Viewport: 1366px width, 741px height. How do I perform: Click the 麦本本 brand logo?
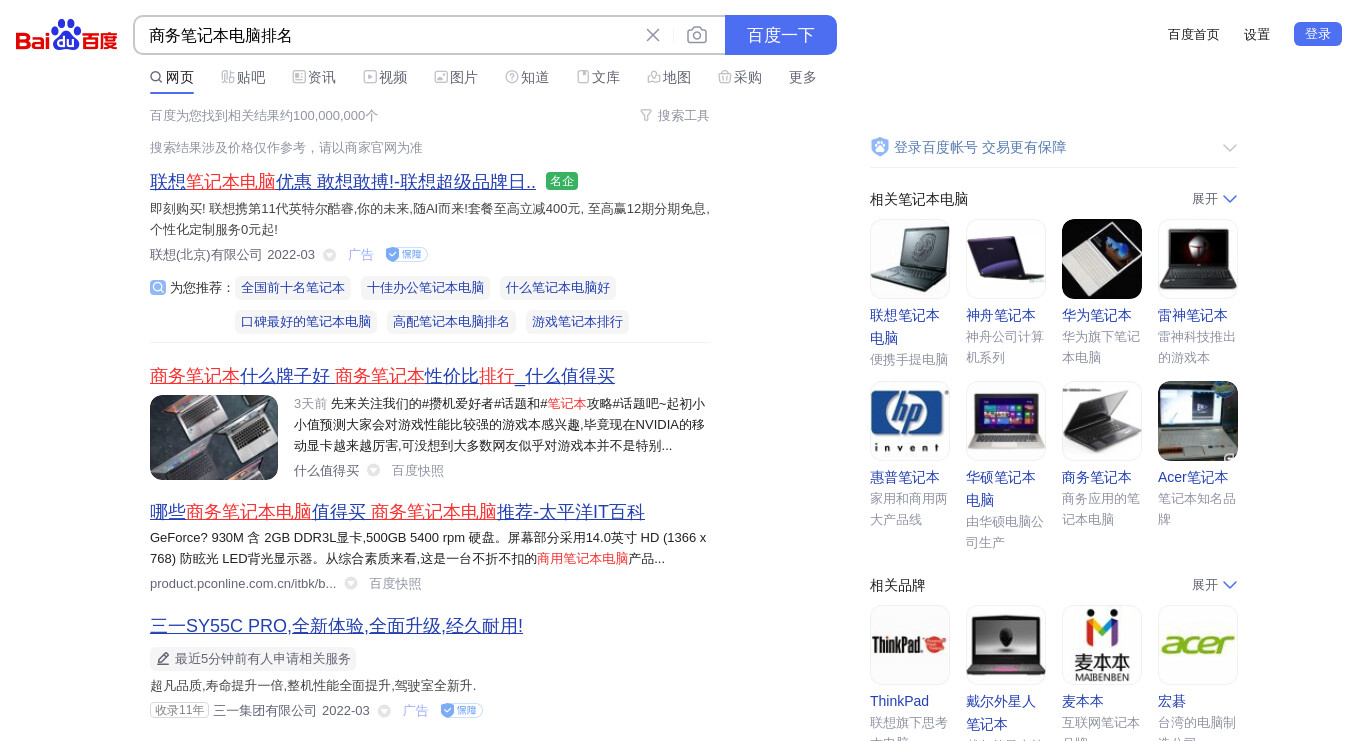click(x=1102, y=645)
